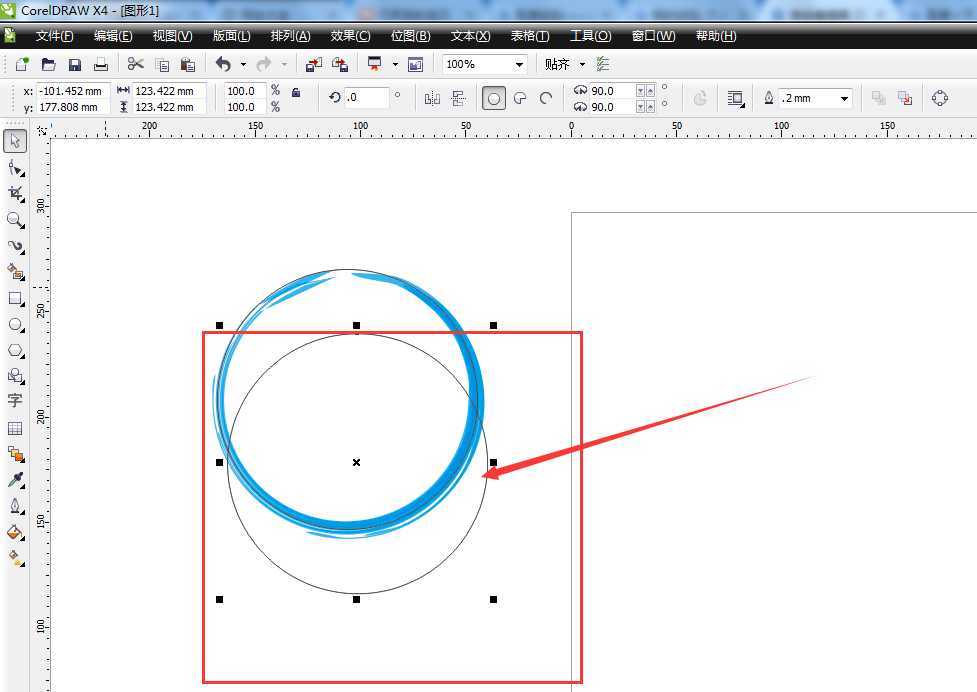Select the Text tool (字)

[15, 401]
